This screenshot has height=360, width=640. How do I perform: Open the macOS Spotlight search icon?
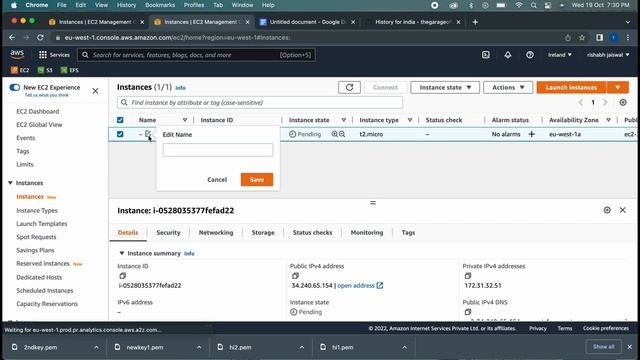[533, 5]
